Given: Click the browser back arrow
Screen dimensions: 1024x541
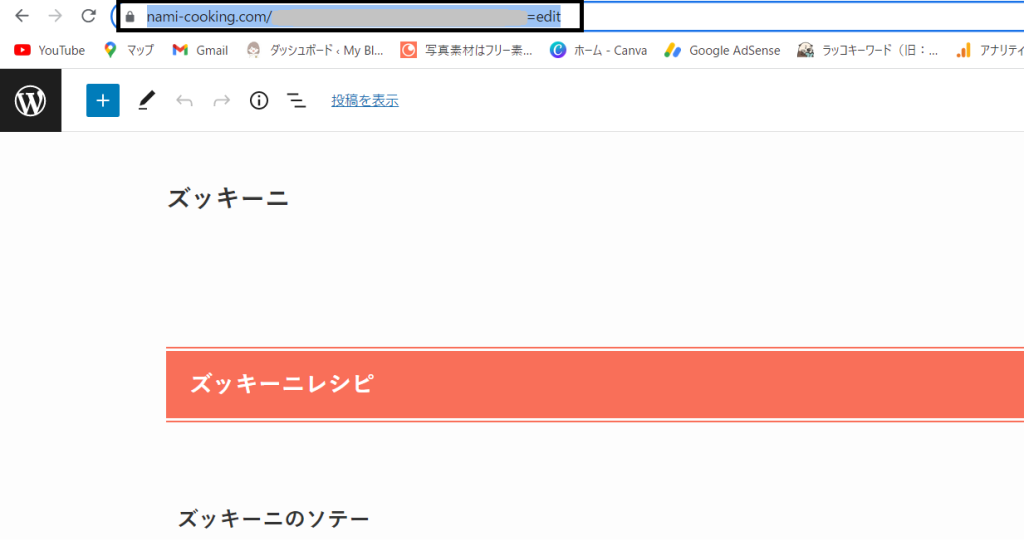Looking at the screenshot, I should (x=22, y=17).
